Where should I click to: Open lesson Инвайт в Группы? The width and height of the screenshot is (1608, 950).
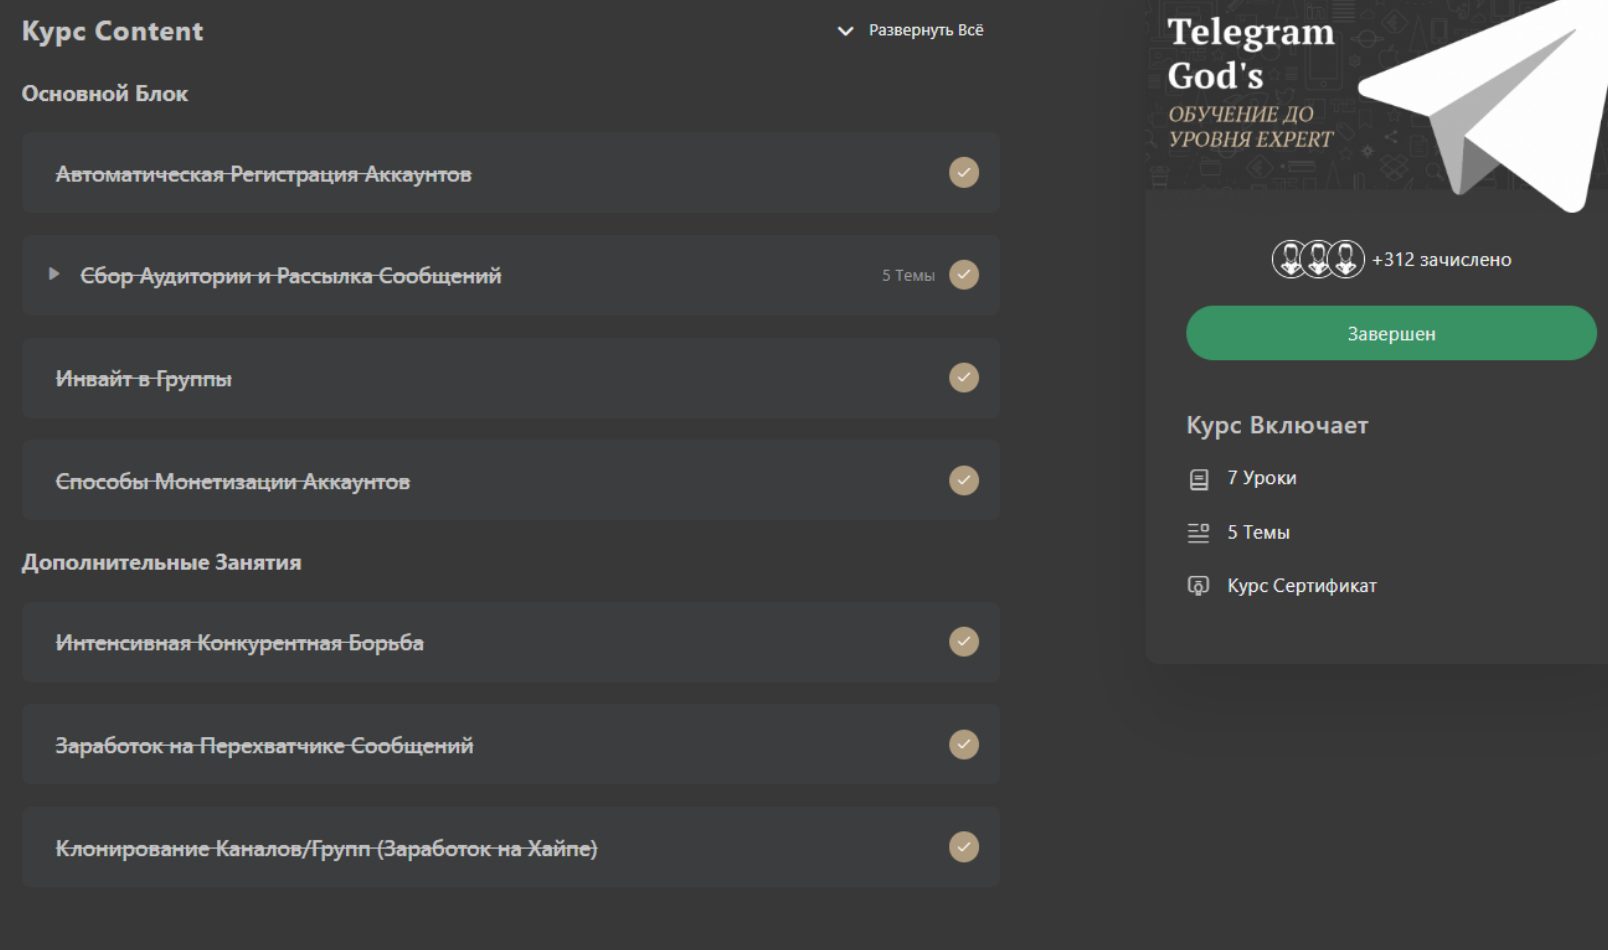tap(143, 379)
